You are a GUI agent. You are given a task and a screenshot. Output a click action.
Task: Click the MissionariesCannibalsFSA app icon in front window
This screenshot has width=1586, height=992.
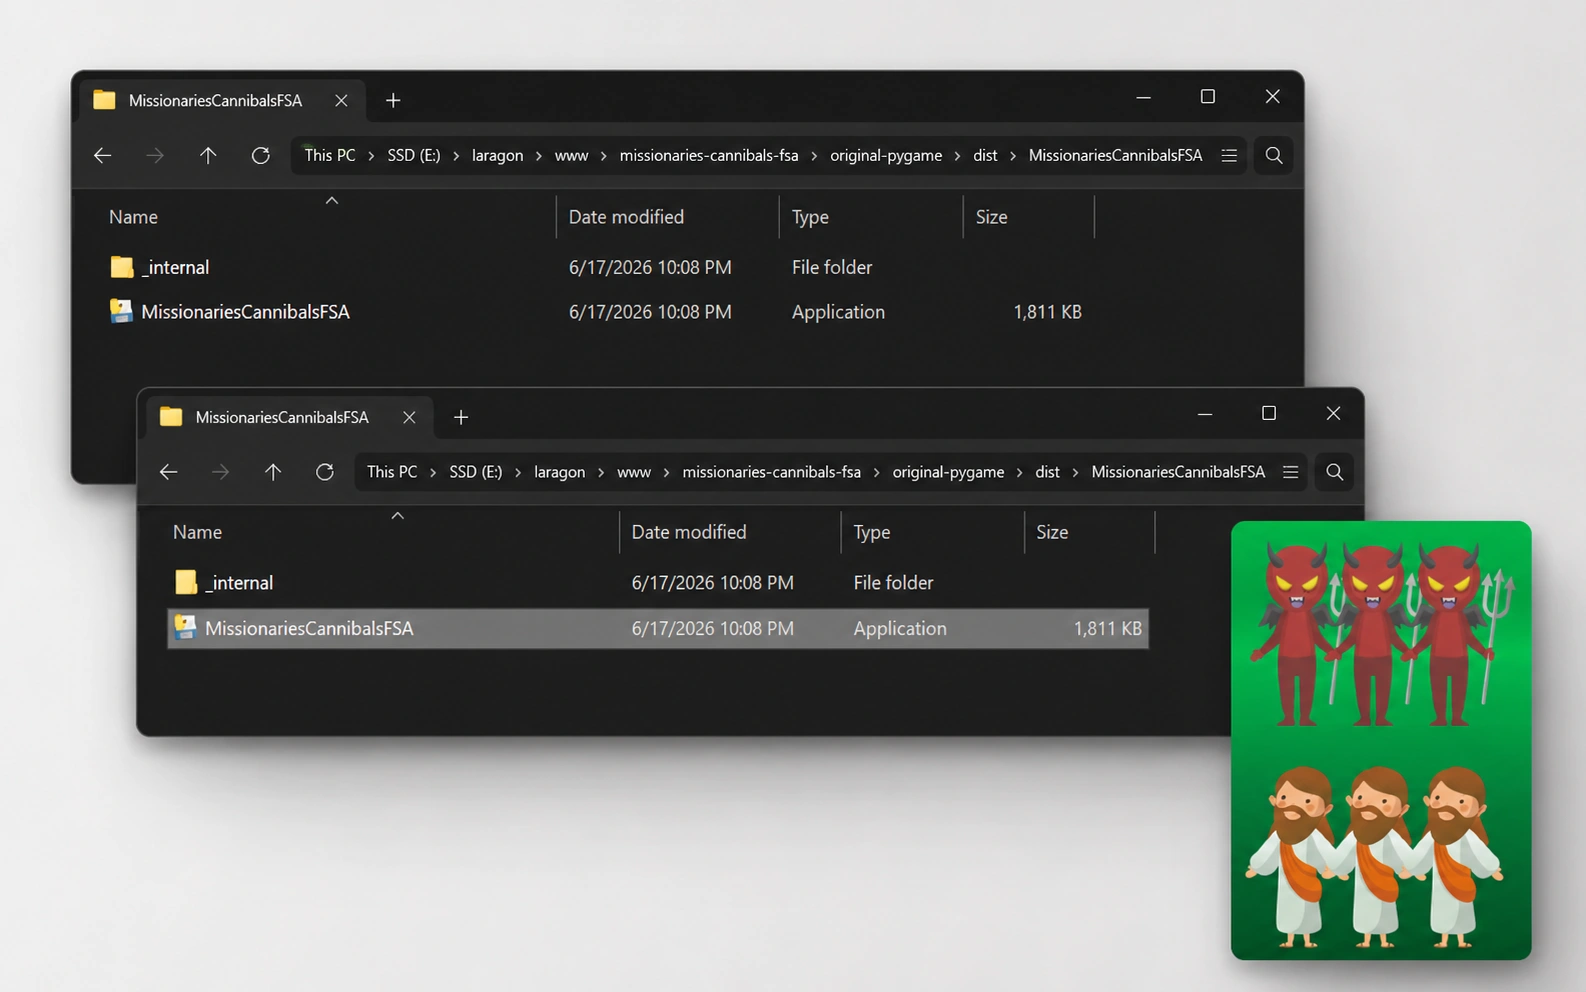[185, 627]
